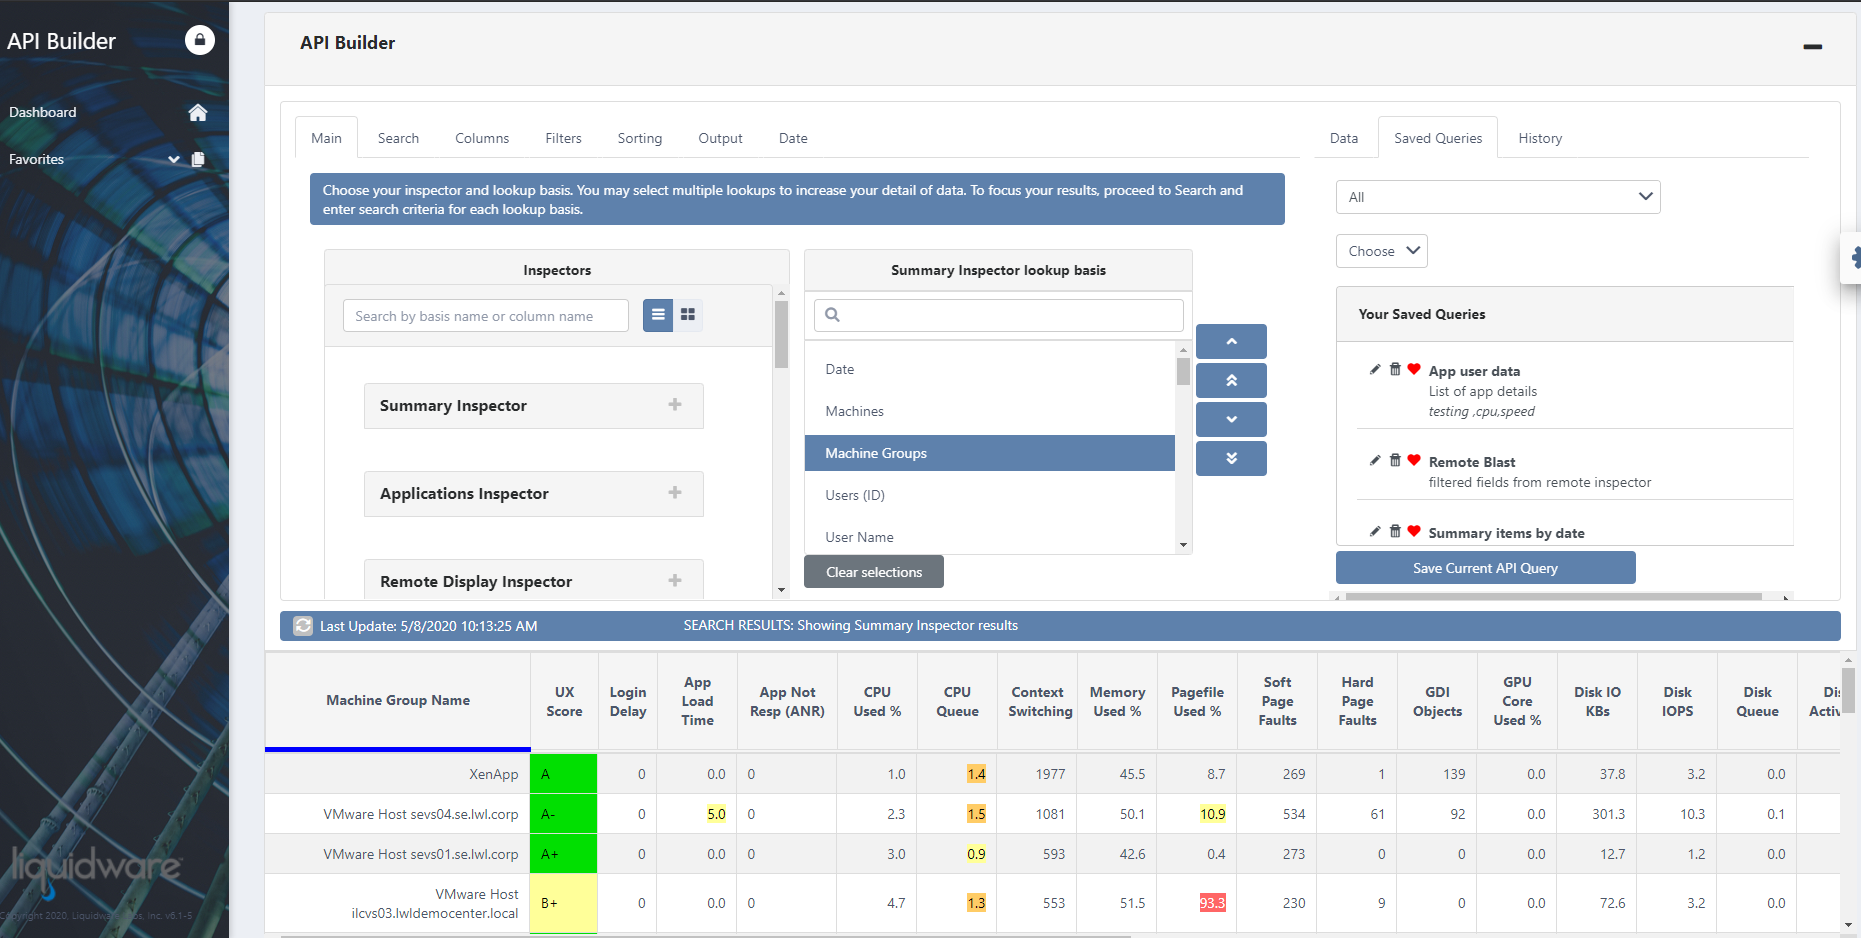The height and width of the screenshot is (938, 1861).
Task: Switch Inspectors to grid view
Action: [688, 315]
